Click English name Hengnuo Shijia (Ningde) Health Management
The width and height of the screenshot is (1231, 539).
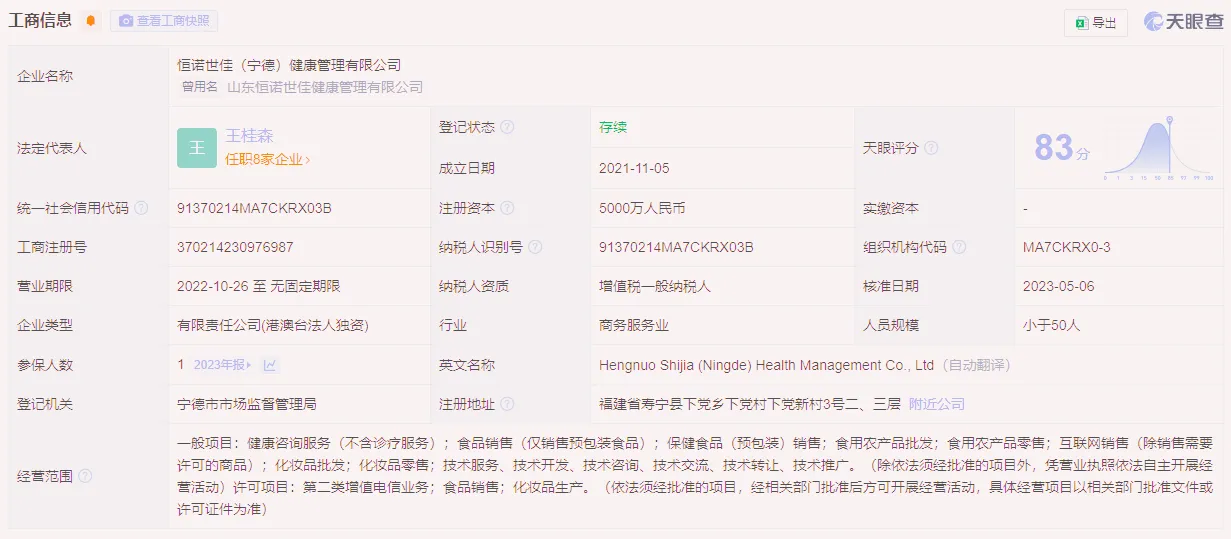766,365
